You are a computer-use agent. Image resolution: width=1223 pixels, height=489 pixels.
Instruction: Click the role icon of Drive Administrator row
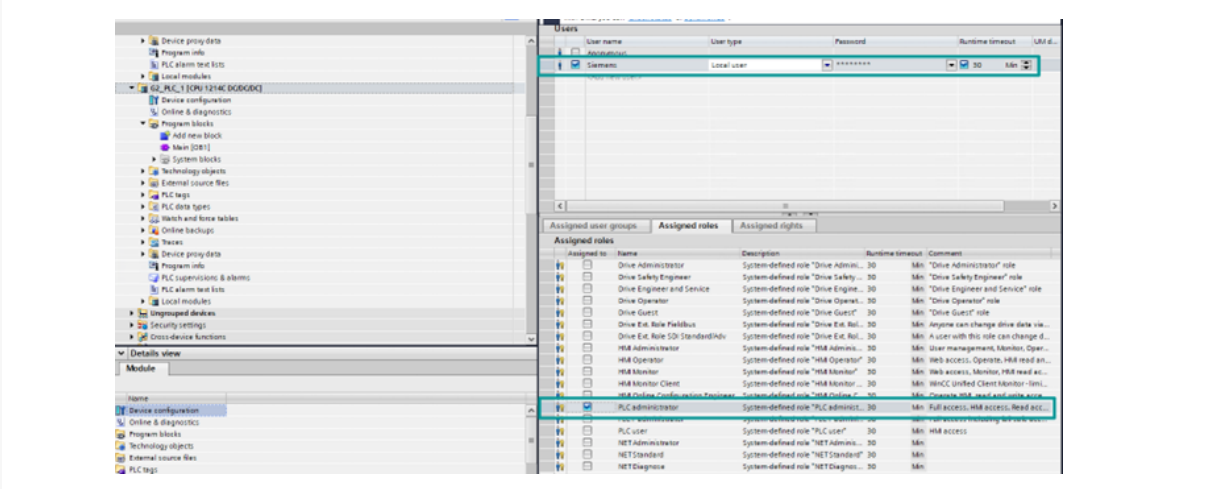(559, 265)
